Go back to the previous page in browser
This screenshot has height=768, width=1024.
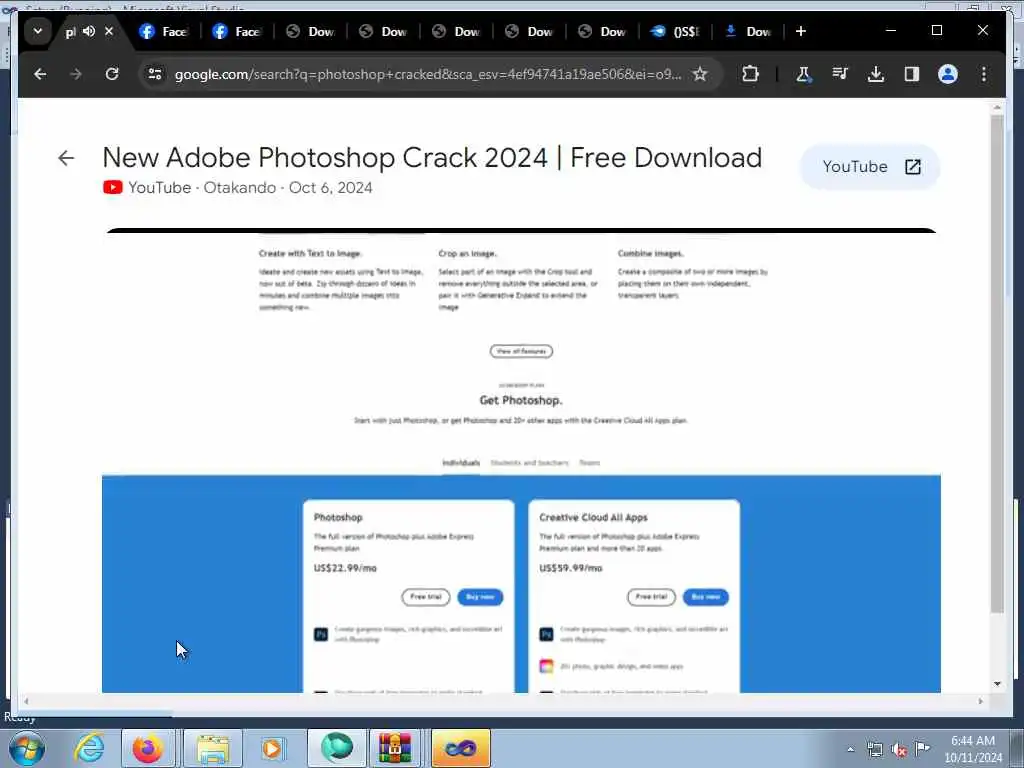(x=40, y=74)
